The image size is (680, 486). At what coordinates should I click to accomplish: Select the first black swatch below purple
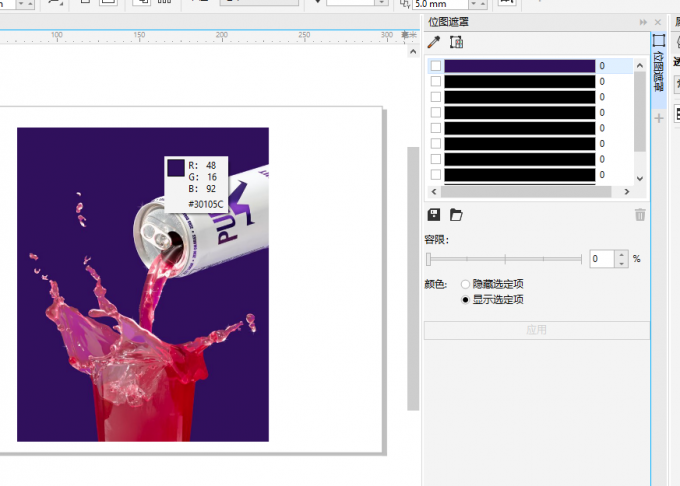coord(520,82)
